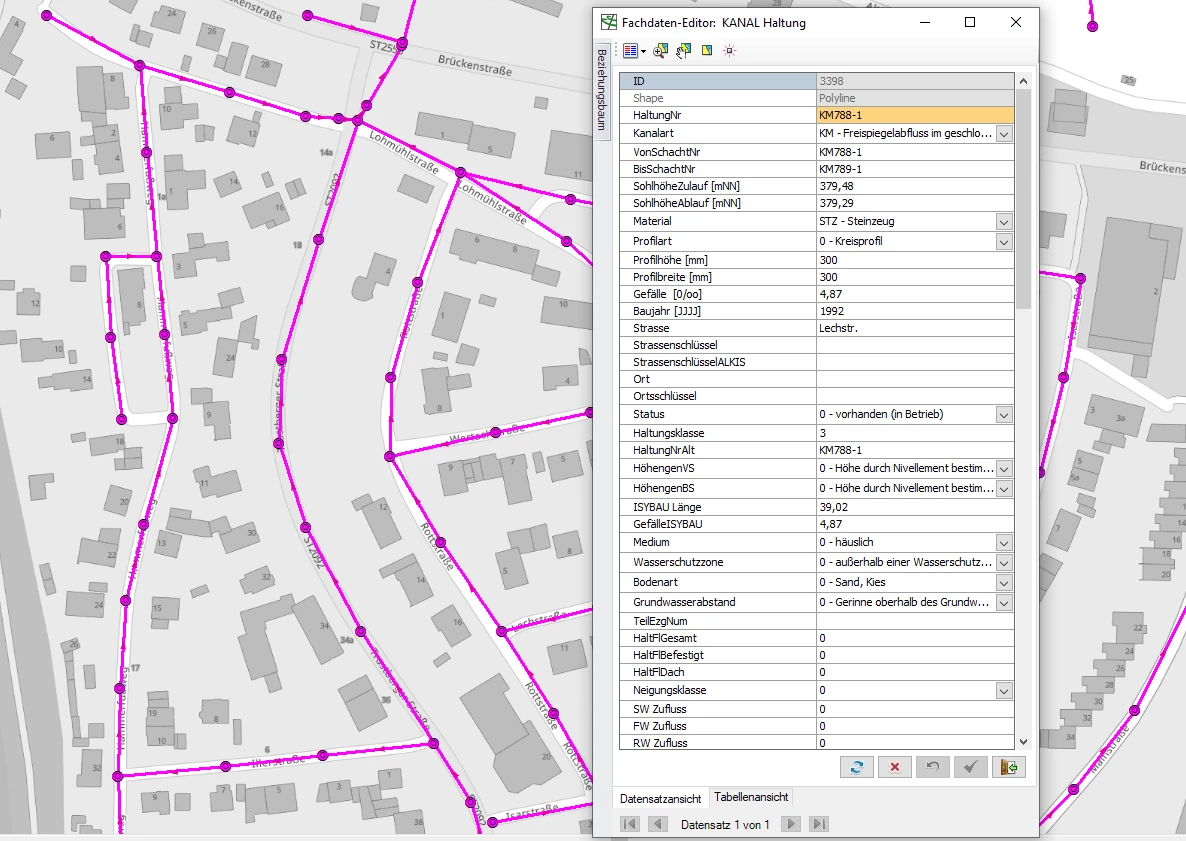Undo changes with the undo arrow icon
The image size is (1186, 841).
pos(933,767)
